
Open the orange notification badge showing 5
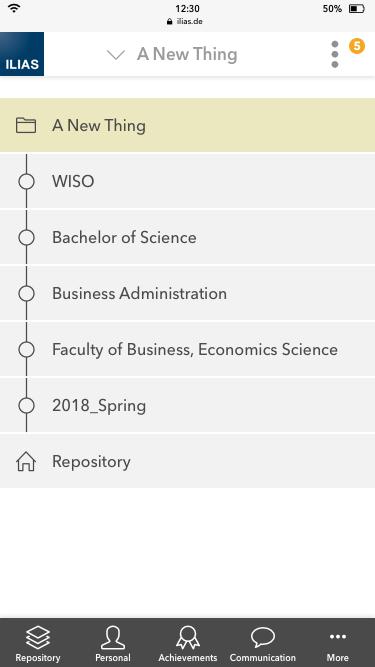point(357,46)
